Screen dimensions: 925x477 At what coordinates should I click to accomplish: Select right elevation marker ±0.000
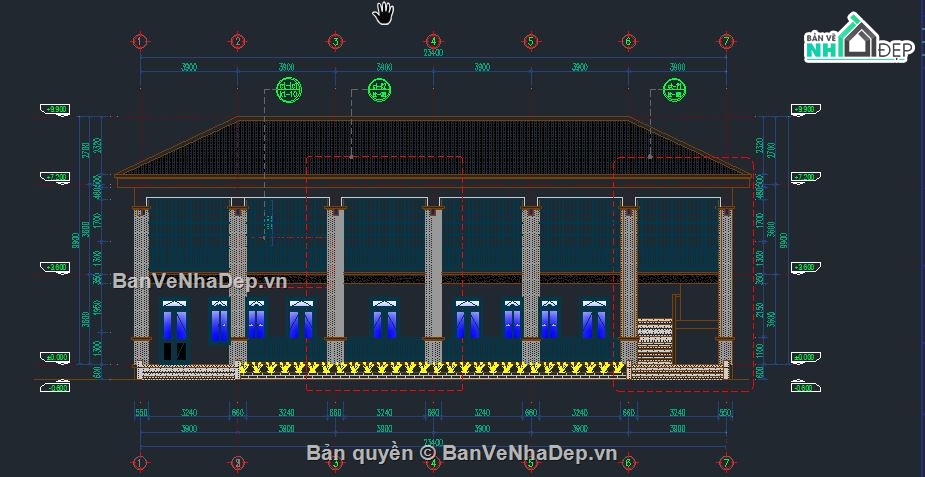[x=806, y=358]
